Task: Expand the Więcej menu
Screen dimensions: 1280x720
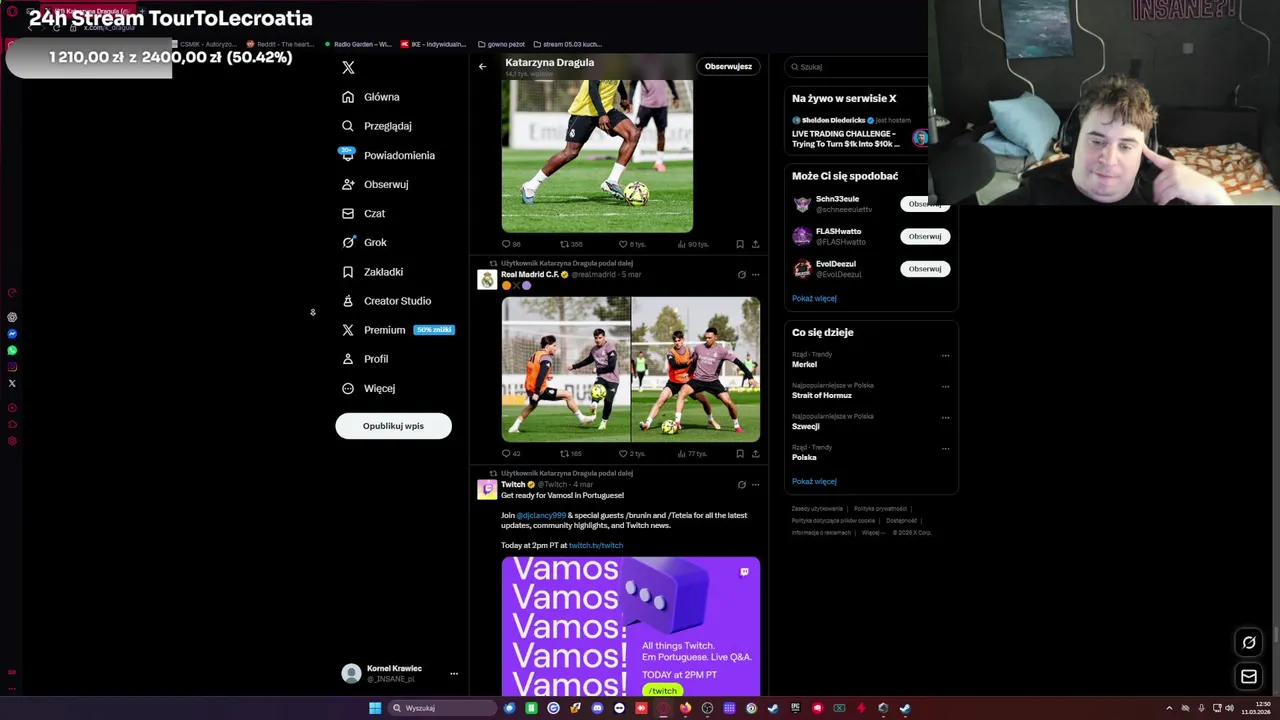Action: (368, 388)
